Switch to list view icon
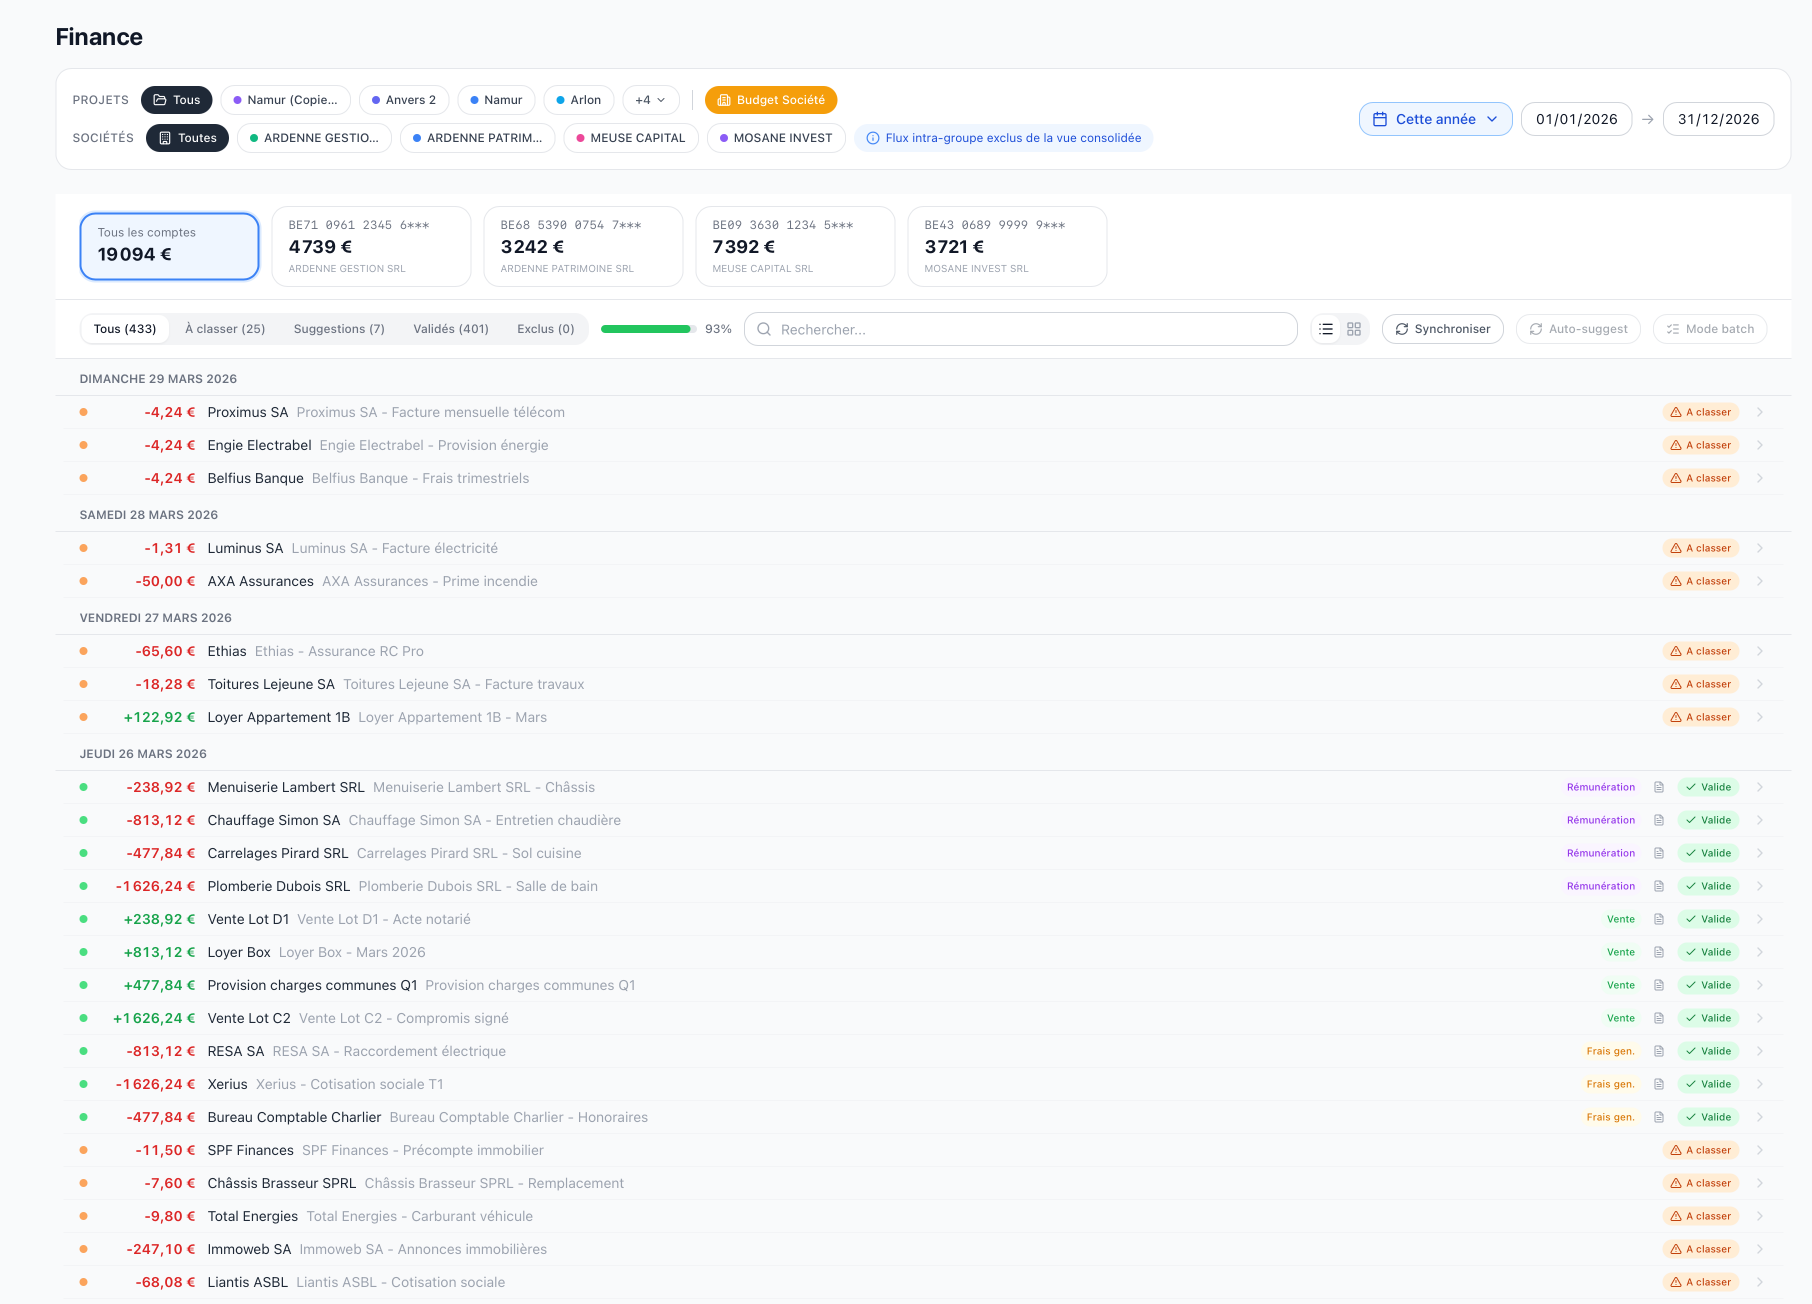This screenshot has height=1304, width=1812. (x=1326, y=329)
